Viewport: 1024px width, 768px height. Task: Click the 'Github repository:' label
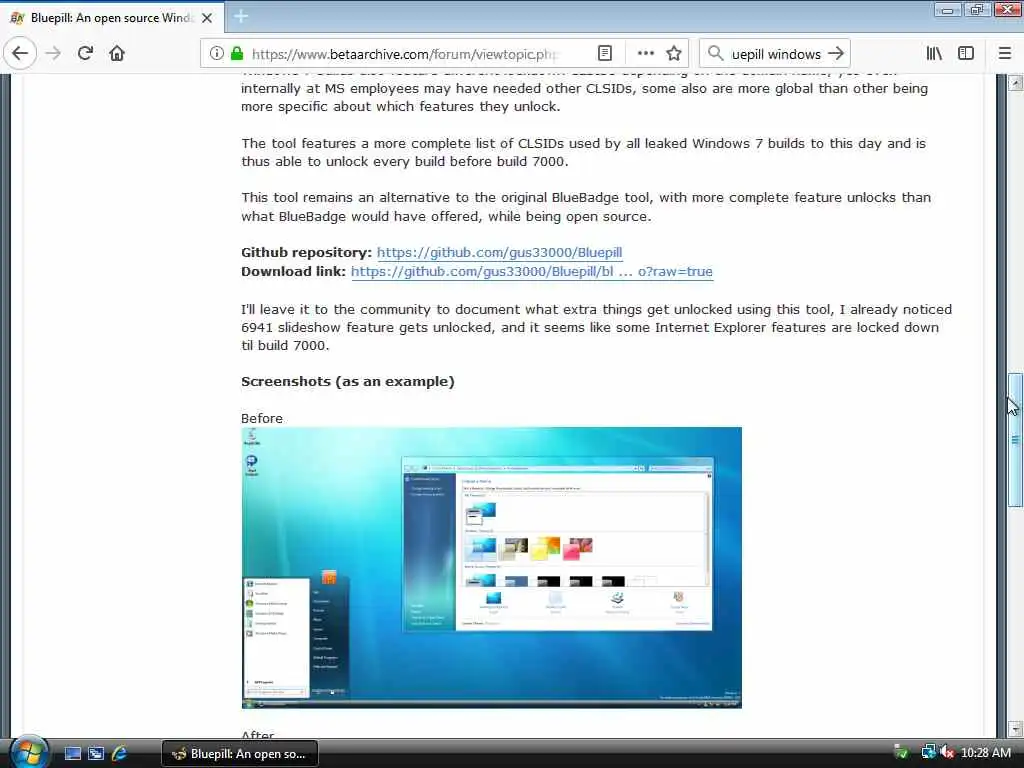click(306, 253)
